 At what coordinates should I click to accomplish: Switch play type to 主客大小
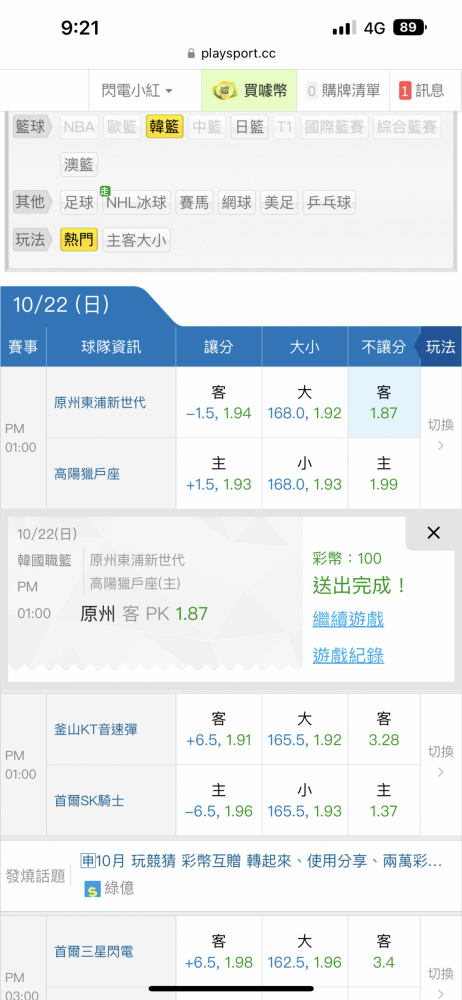click(137, 240)
